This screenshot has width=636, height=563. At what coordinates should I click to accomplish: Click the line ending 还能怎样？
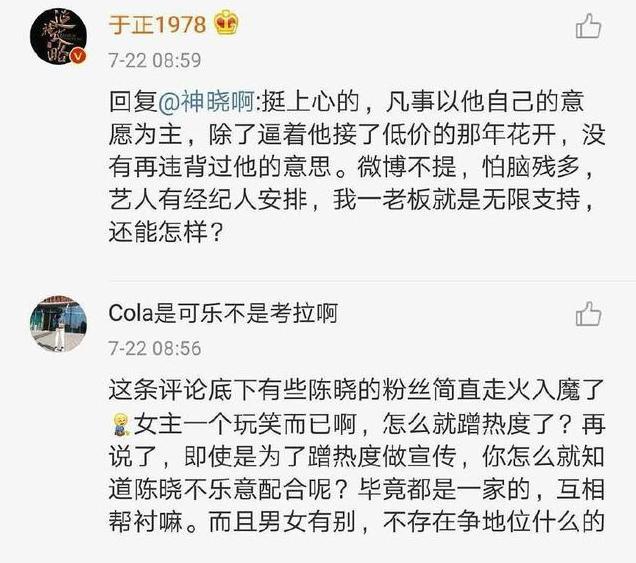166,232
